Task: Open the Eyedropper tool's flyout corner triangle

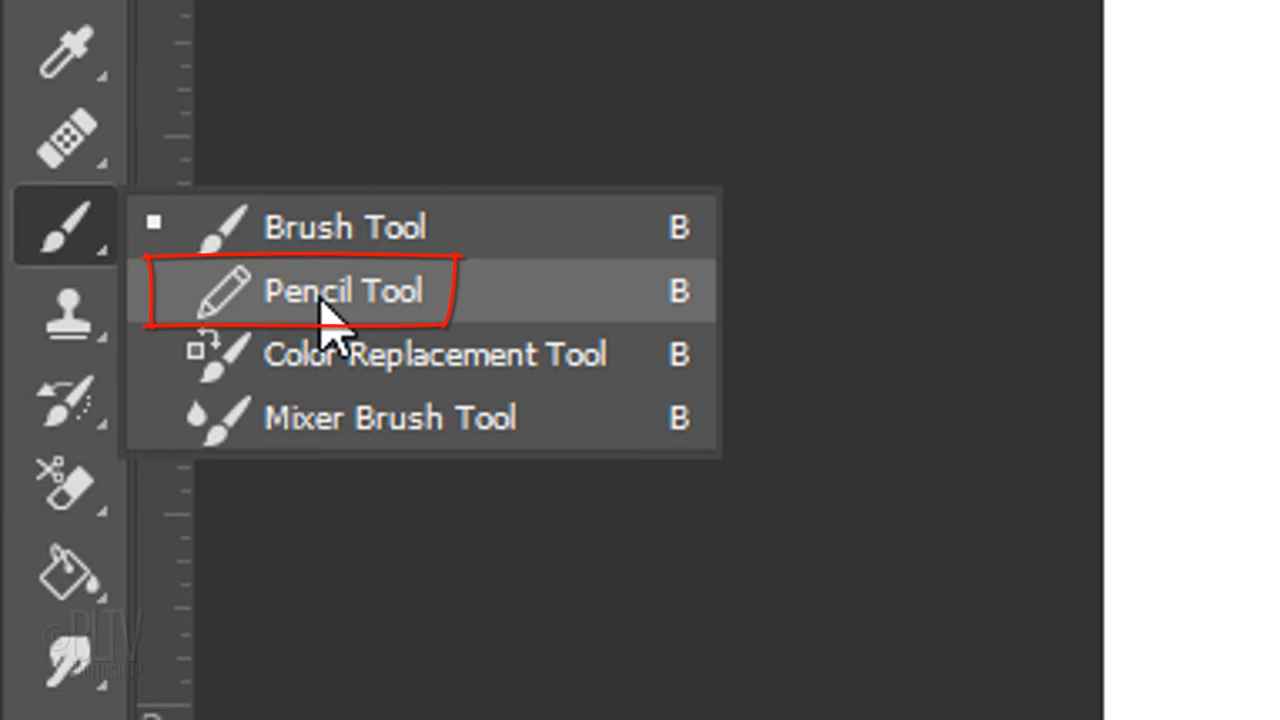Action: [x=102, y=76]
